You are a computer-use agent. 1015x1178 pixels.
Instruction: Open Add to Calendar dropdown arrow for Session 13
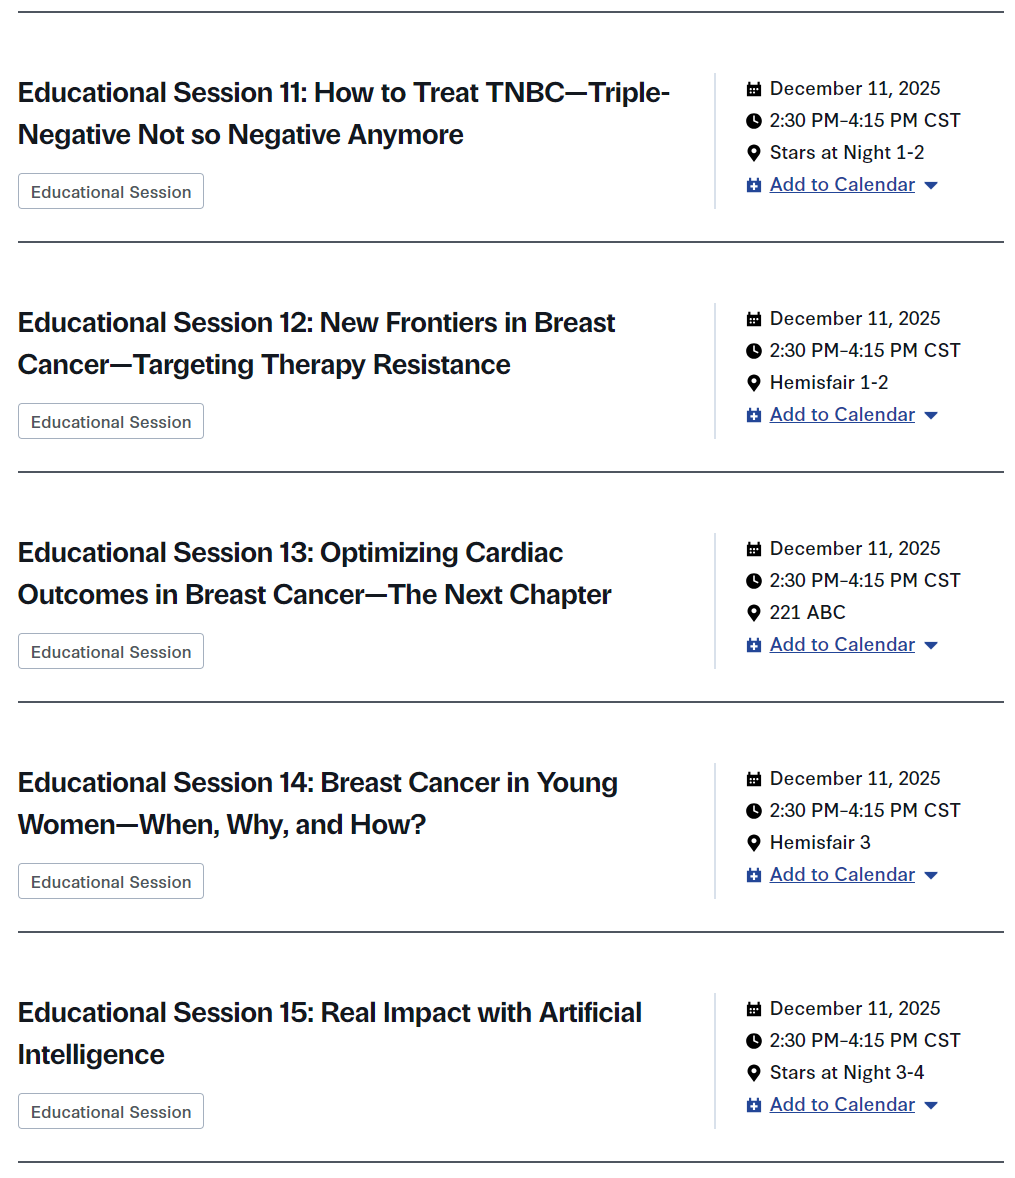pyautogui.click(x=931, y=646)
